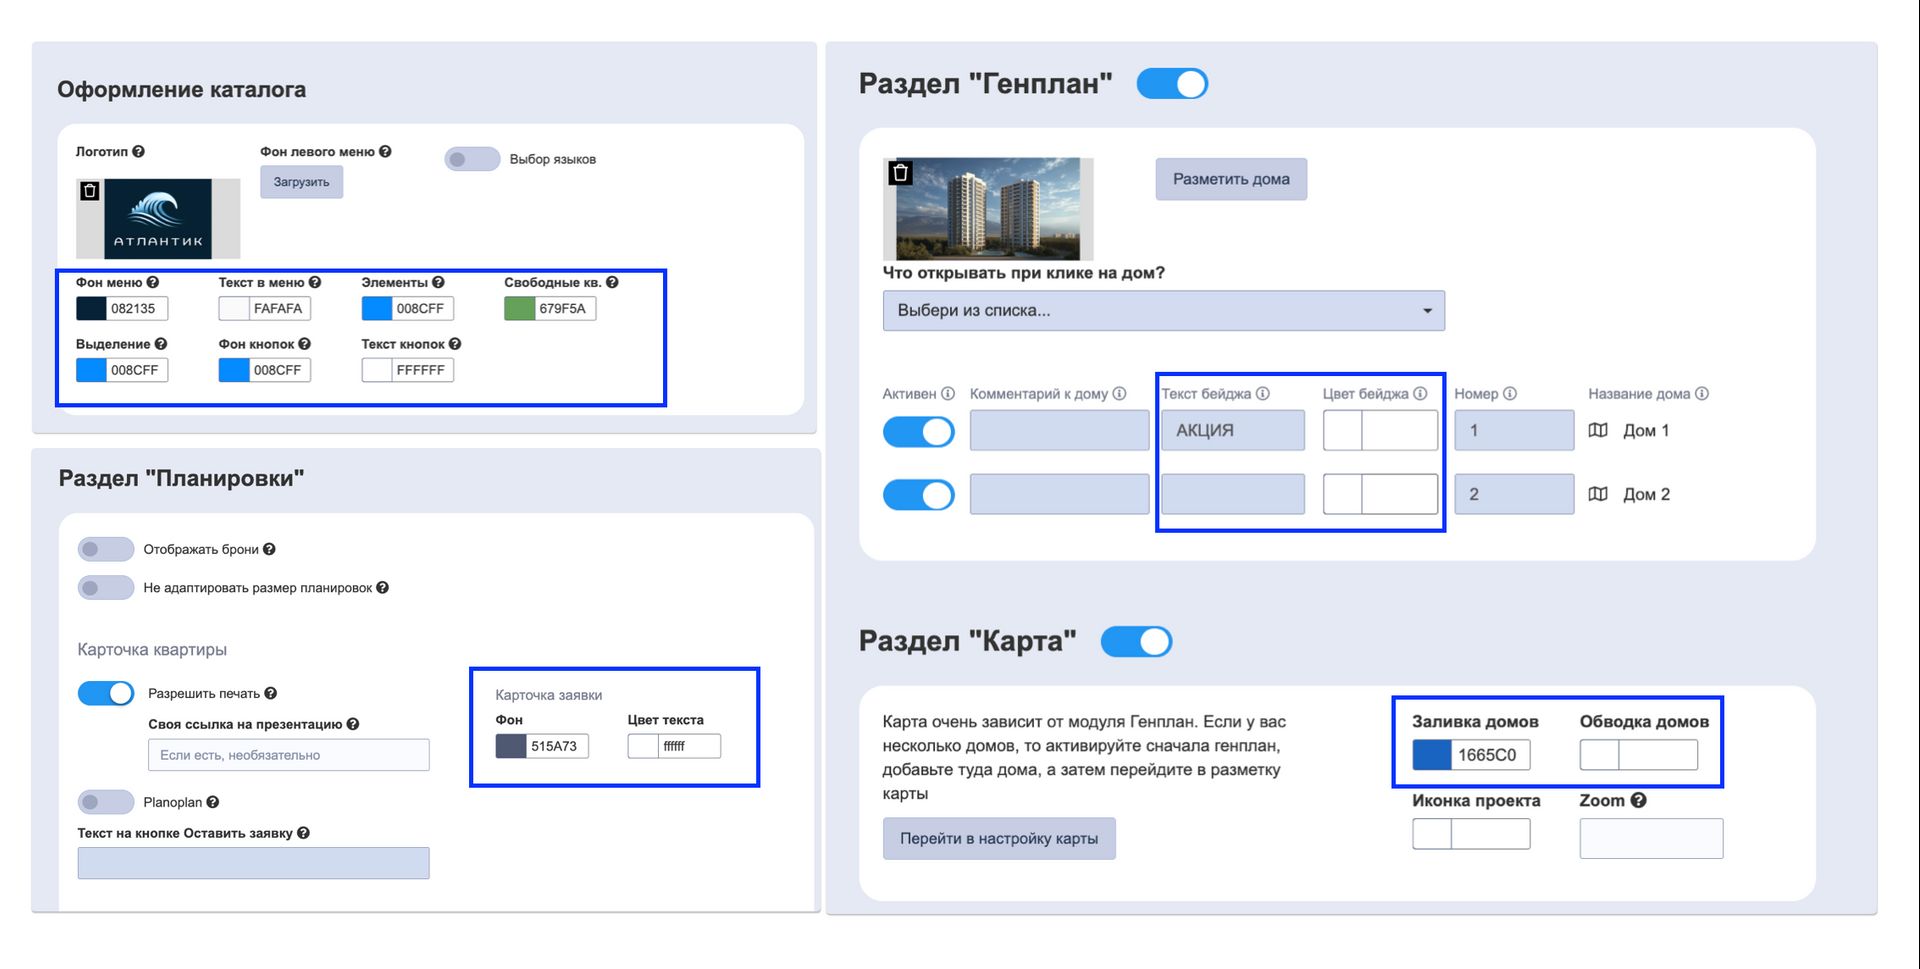Open help icon beside Текст на кнопке Оставить заявку

point(303,833)
